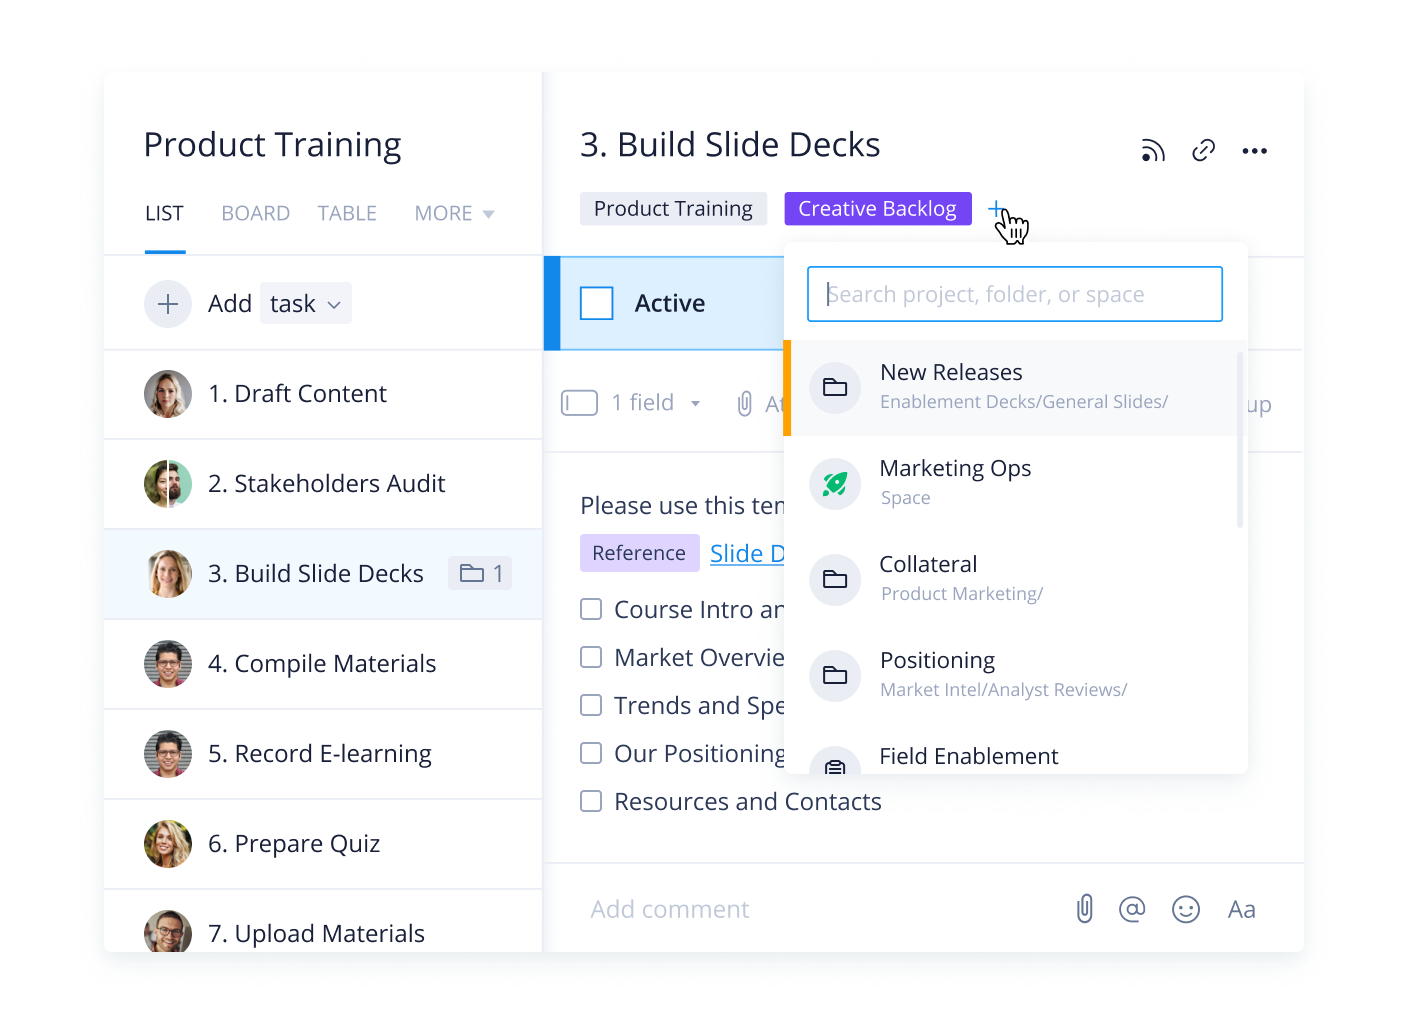Click the attachment paperclip in comment bar
Viewport: 1408px width, 1024px height.
(x=1084, y=909)
